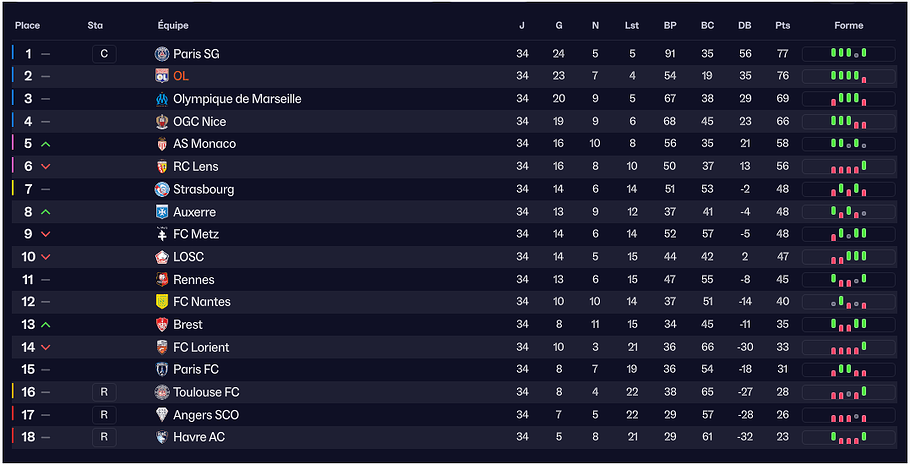The height and width of the screenshot is (464, 910).
Task: Click the green up arrow beside AS Monaco
Action: coord(46,144)
